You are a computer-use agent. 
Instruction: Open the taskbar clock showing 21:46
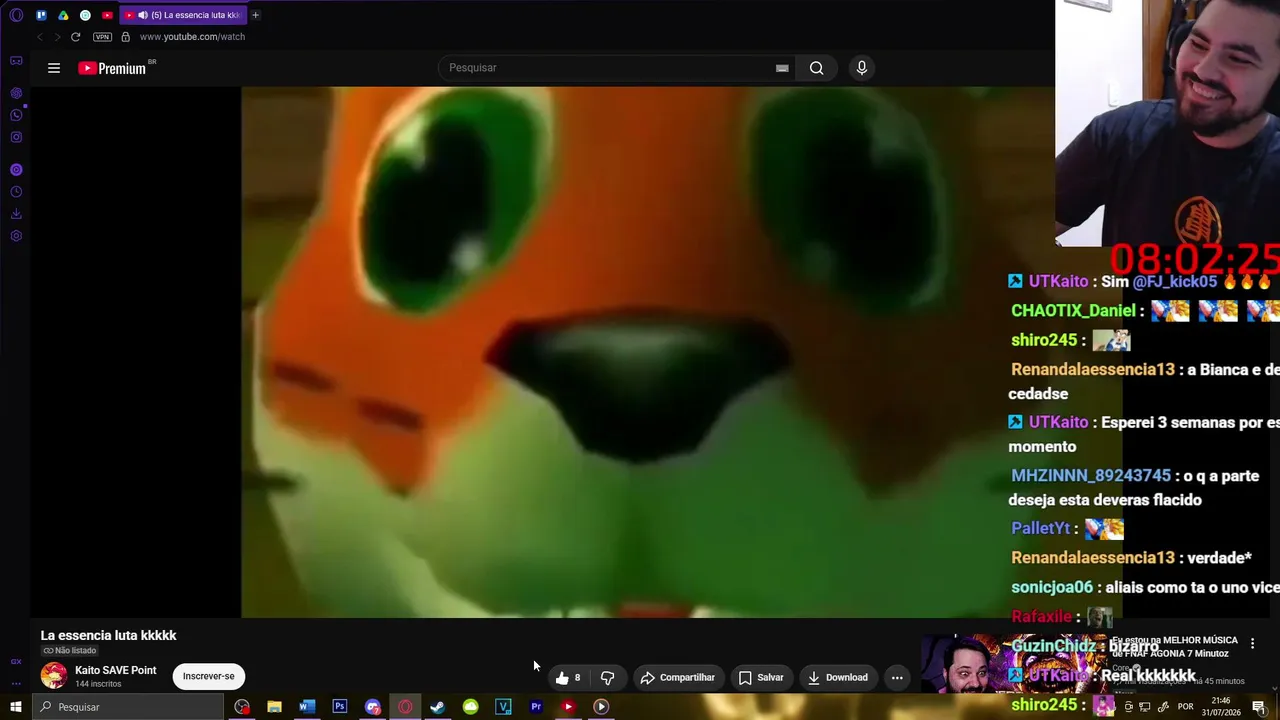click(x=1222, y=707)
